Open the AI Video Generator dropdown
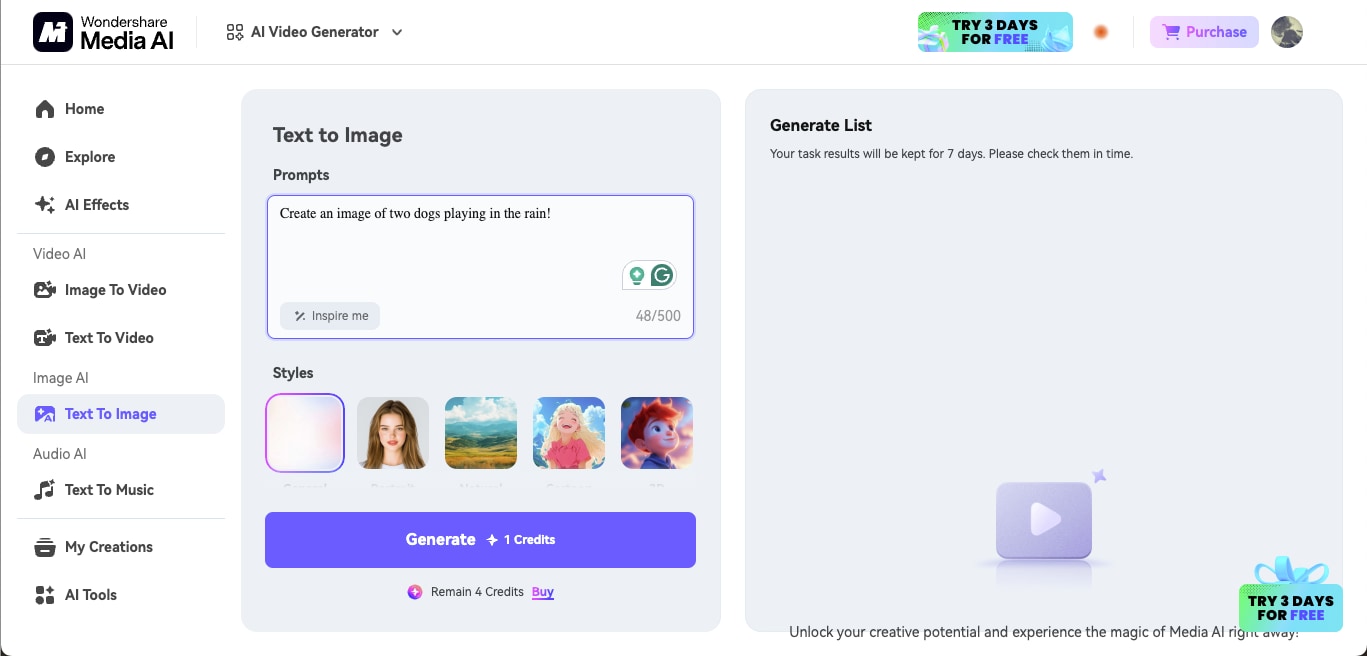The height and width of the screenshot is (656, 1367). click(x=315, y=32)
